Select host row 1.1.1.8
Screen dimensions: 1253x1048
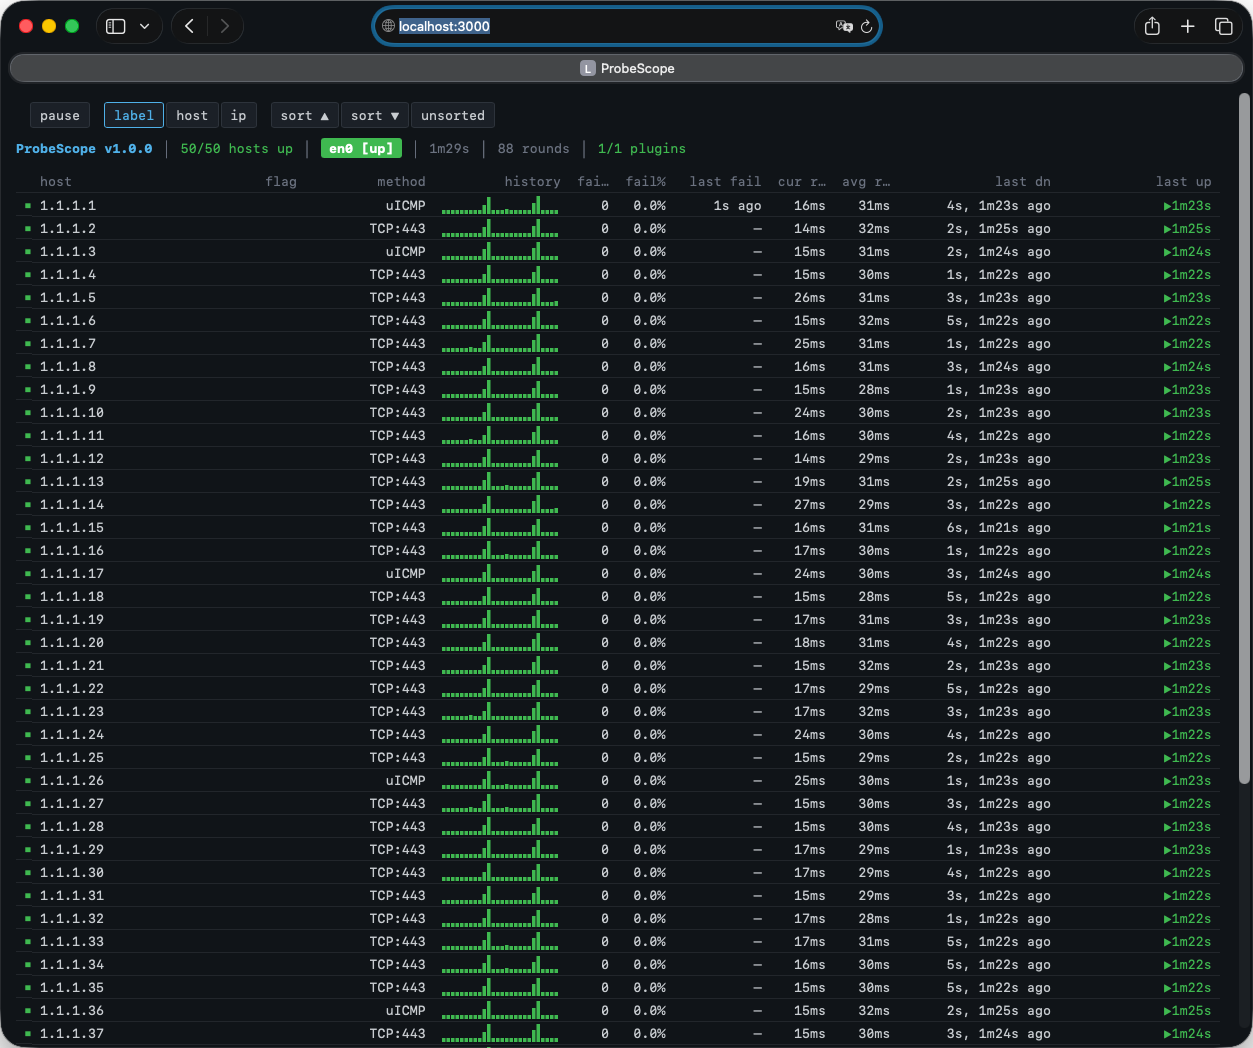pos(618,366)
